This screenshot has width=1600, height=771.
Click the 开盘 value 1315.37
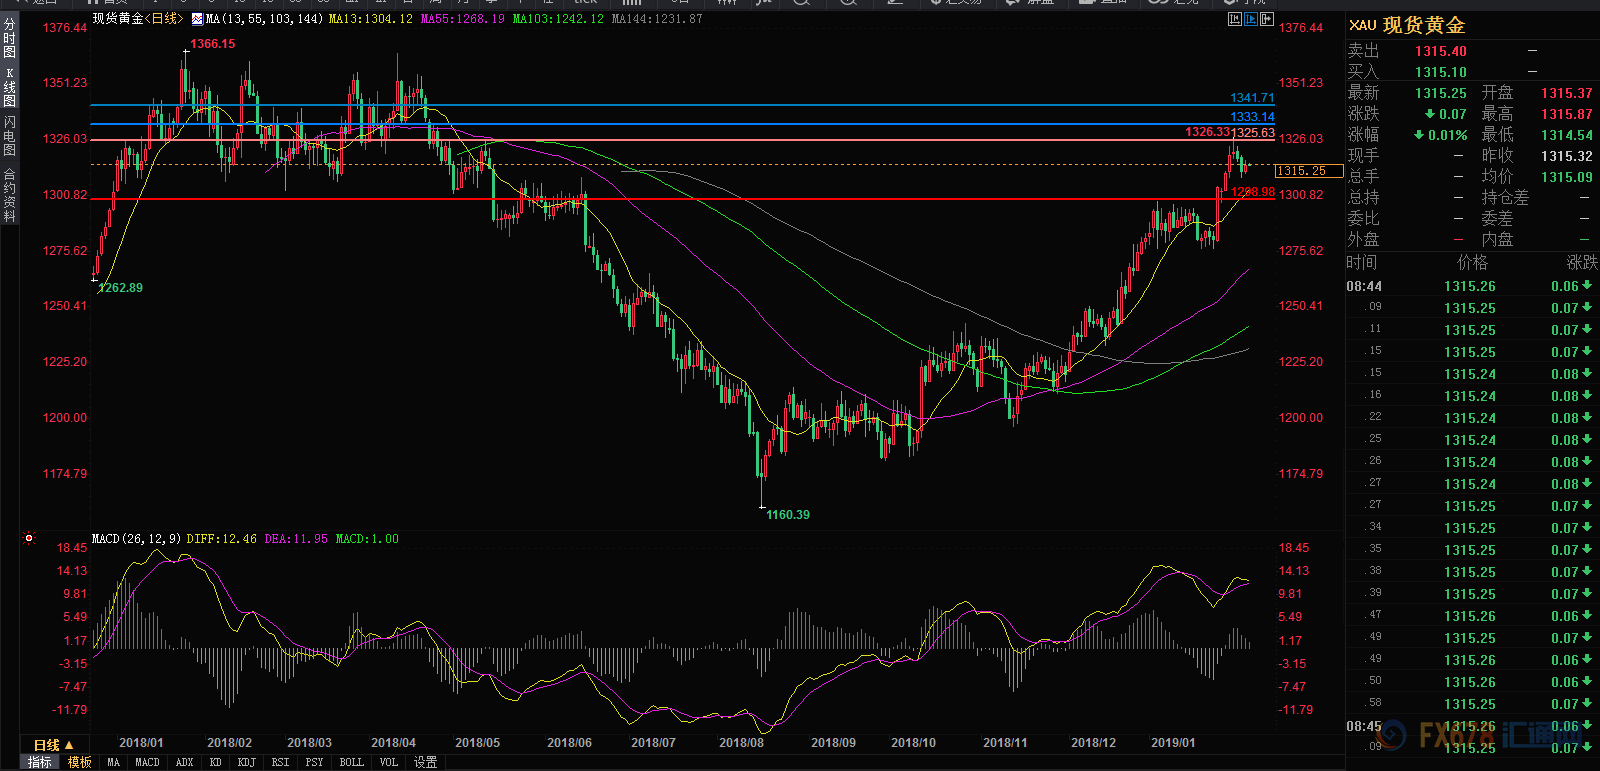1566,93
